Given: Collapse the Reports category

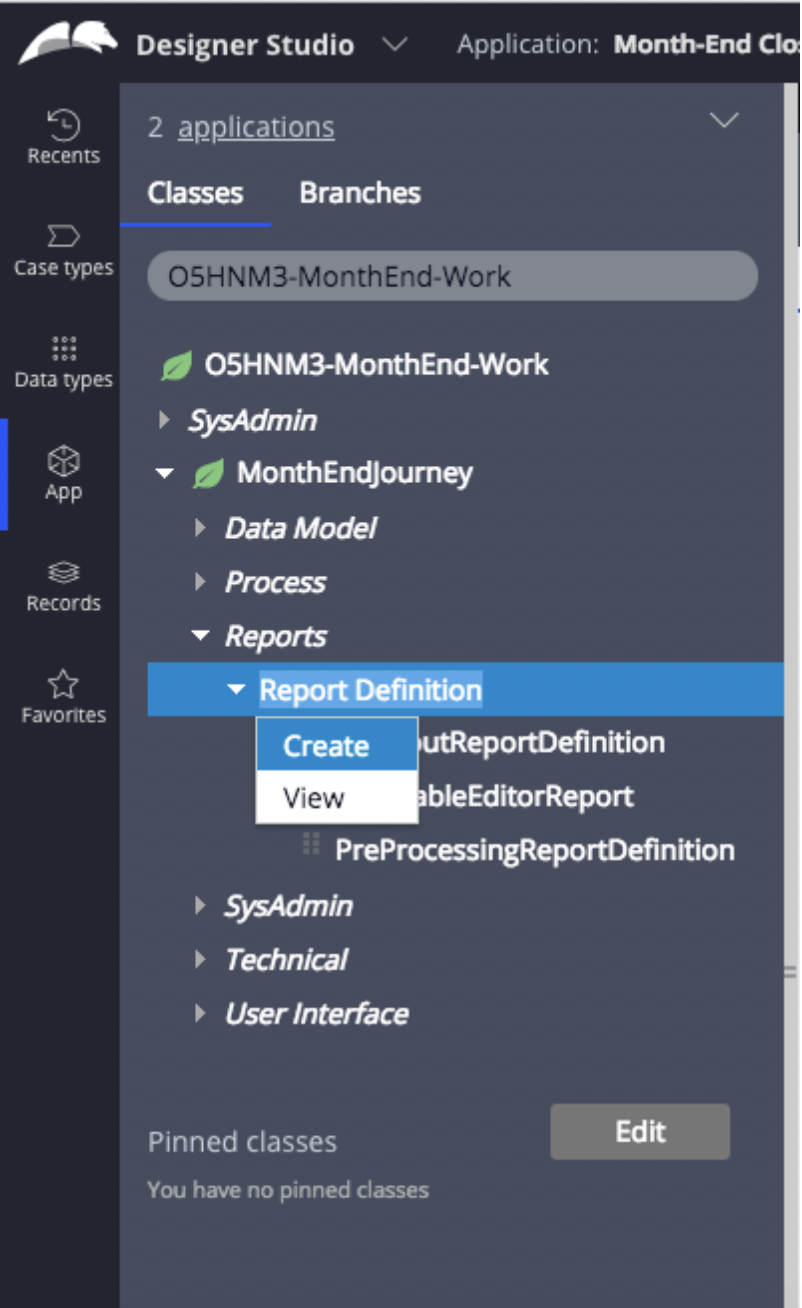Looking at the screenshot, I should [201, 636].
